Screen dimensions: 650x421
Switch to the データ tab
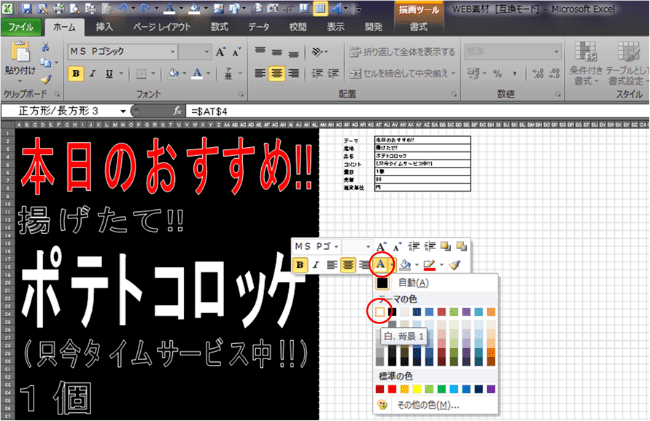259,27
